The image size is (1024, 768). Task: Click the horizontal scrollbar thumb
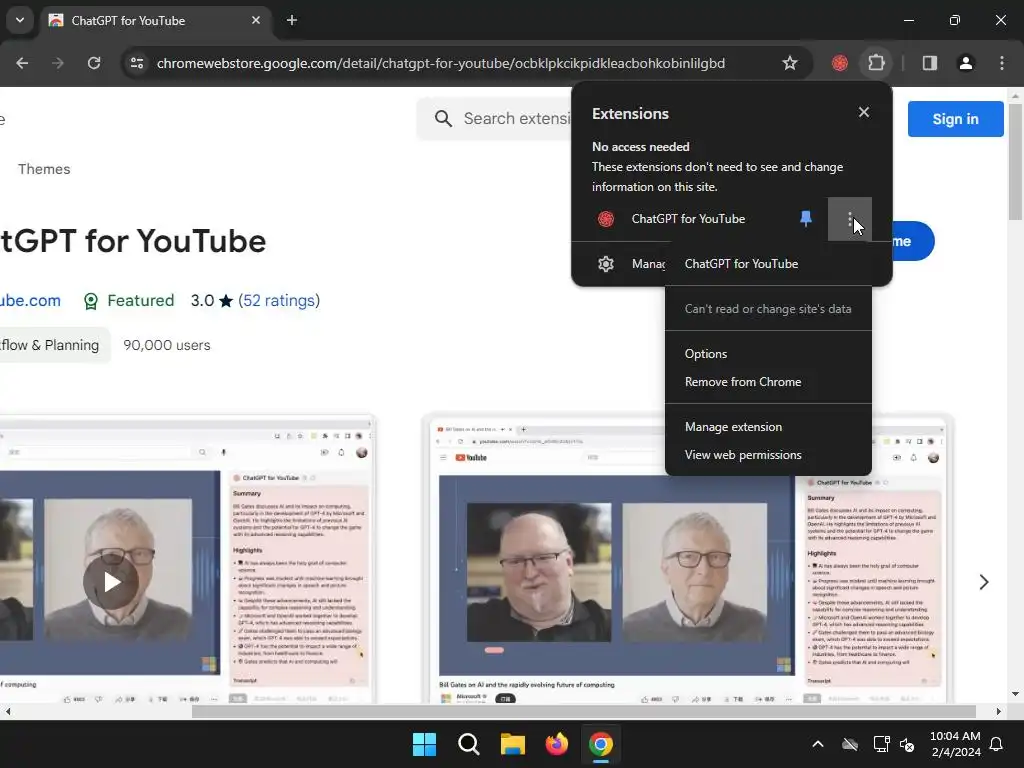coord(583,711)
